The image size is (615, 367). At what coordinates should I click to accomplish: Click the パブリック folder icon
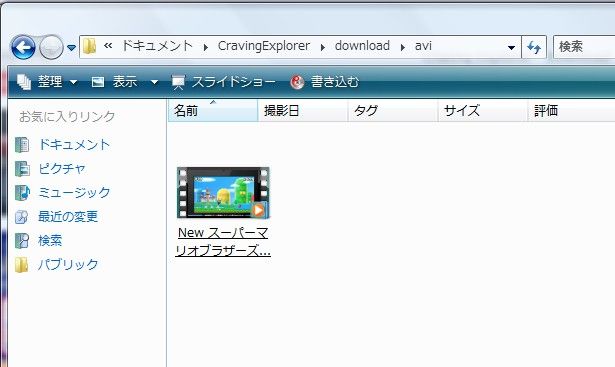[22, 265]
